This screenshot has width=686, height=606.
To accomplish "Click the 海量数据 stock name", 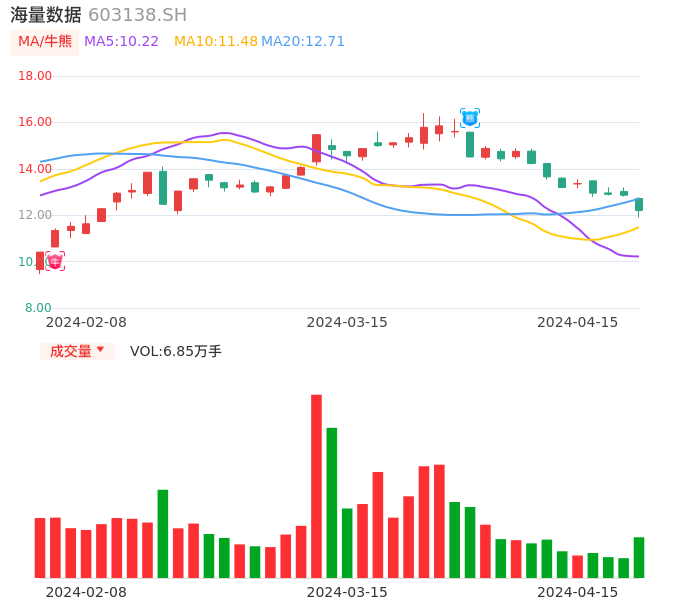I will (46, 15).
